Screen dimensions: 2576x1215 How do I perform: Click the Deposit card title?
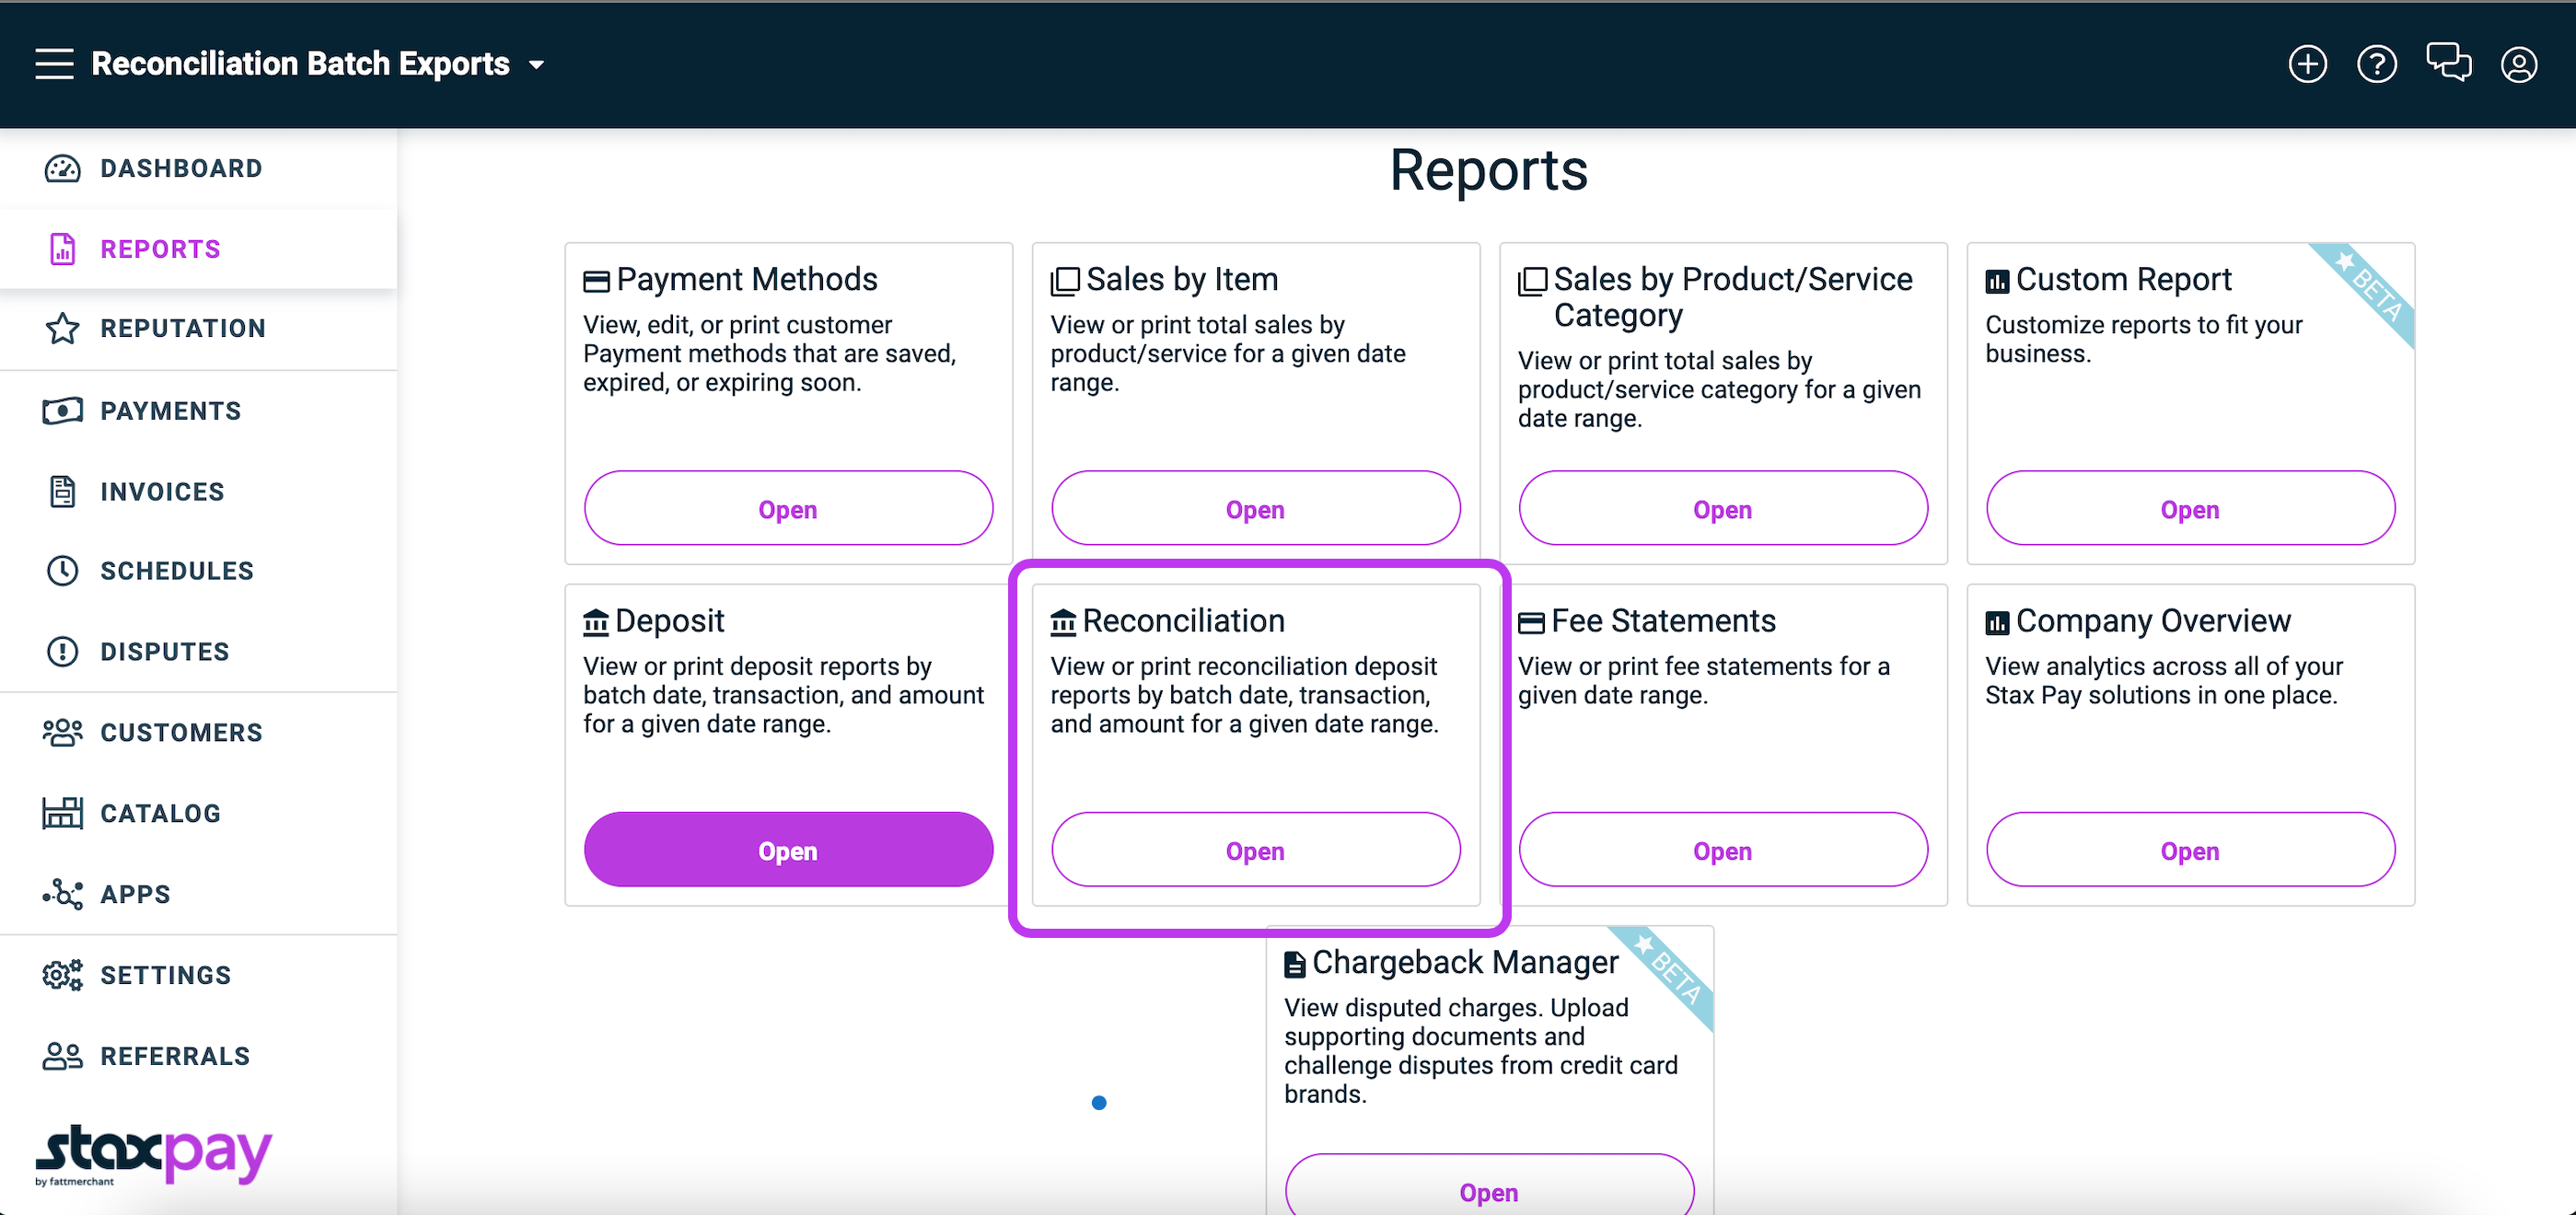(x=669, y=620)
